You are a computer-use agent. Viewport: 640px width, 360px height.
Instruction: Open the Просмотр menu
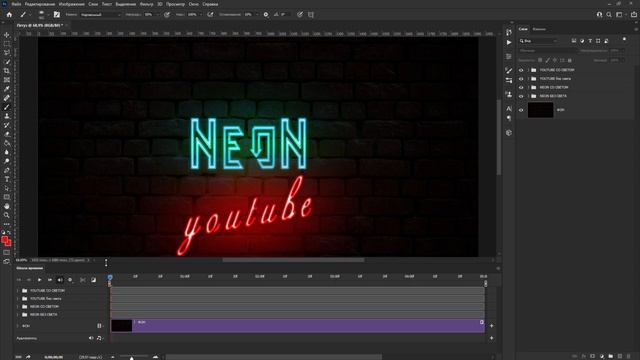[175, 4]
